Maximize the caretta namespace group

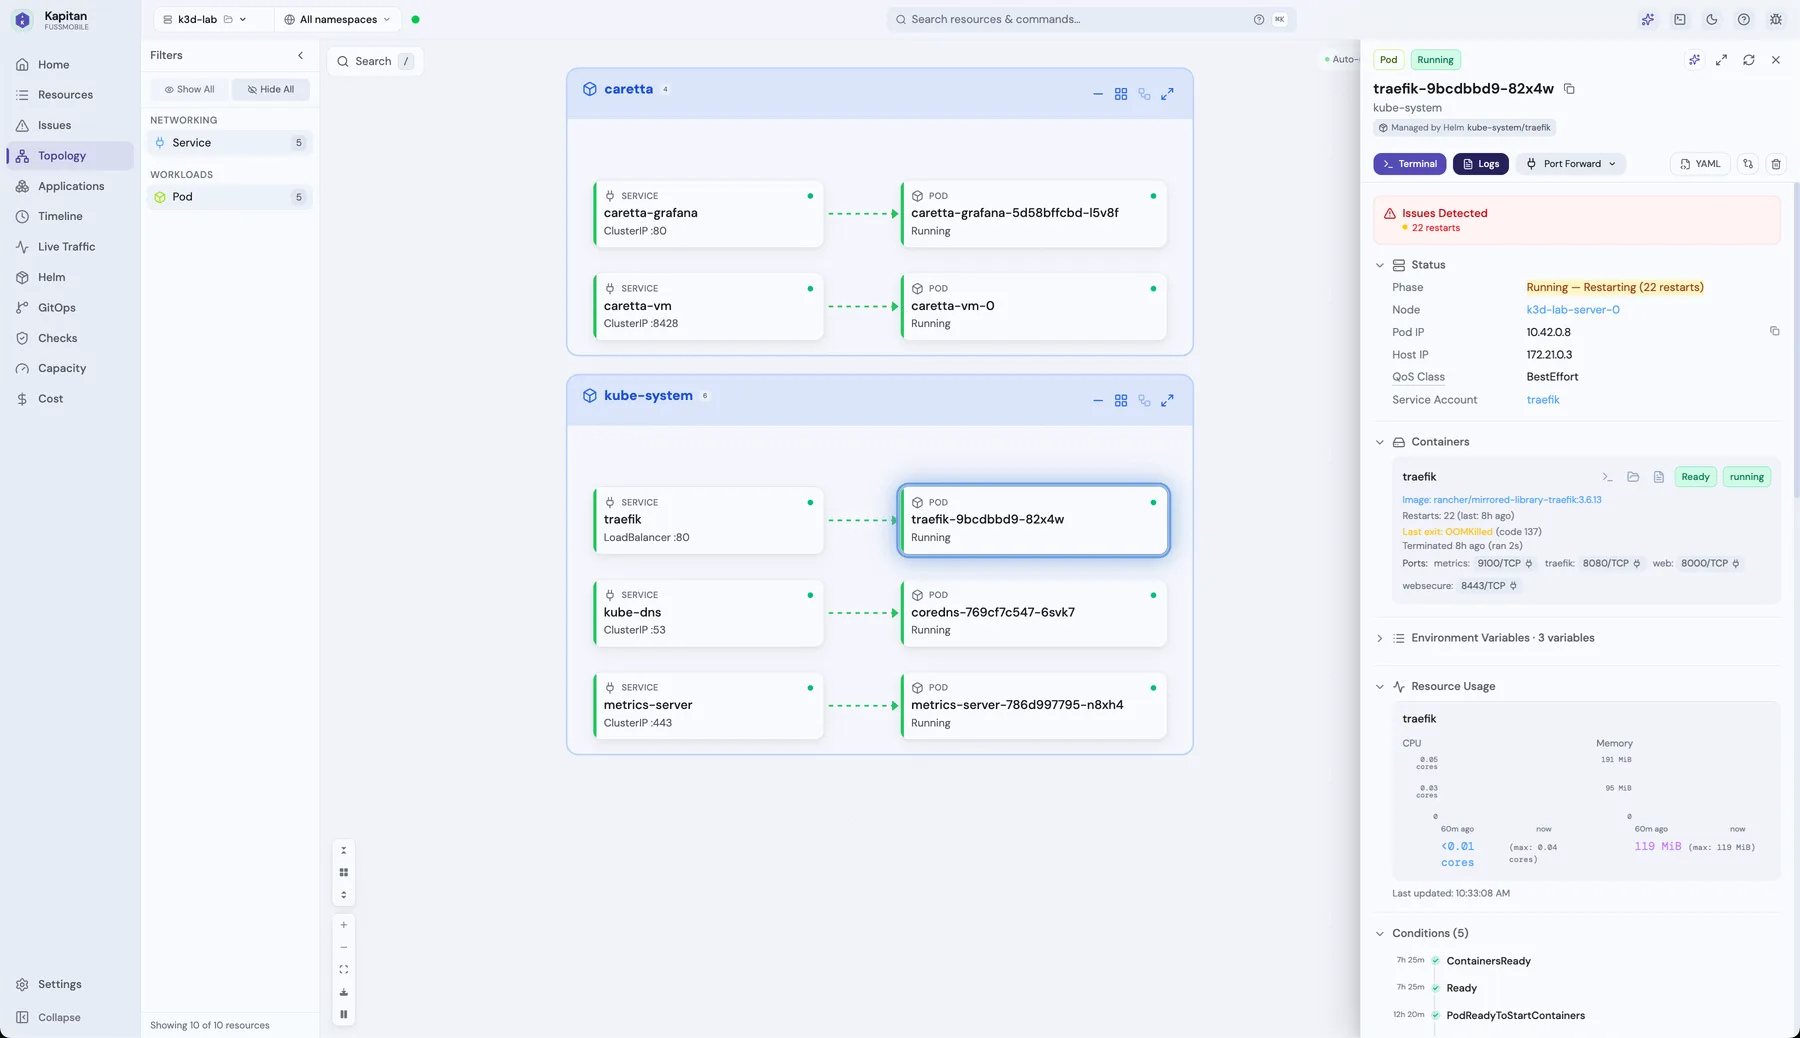pos(1167,94)
